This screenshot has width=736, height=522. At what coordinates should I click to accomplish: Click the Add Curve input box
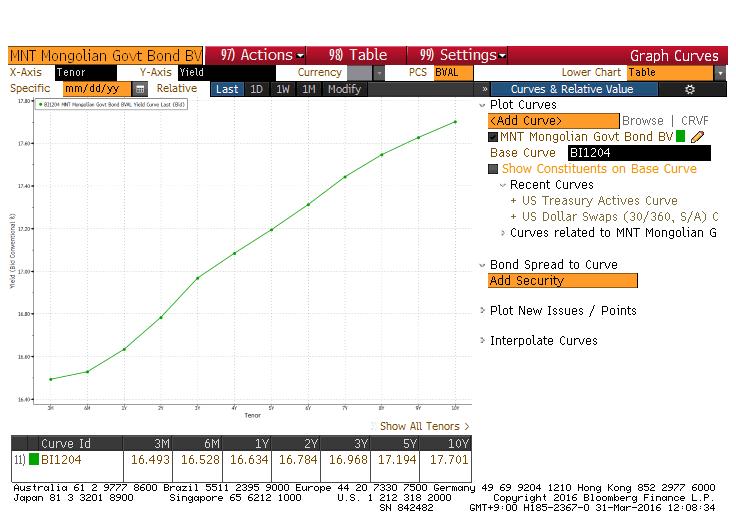pos(554,121)
